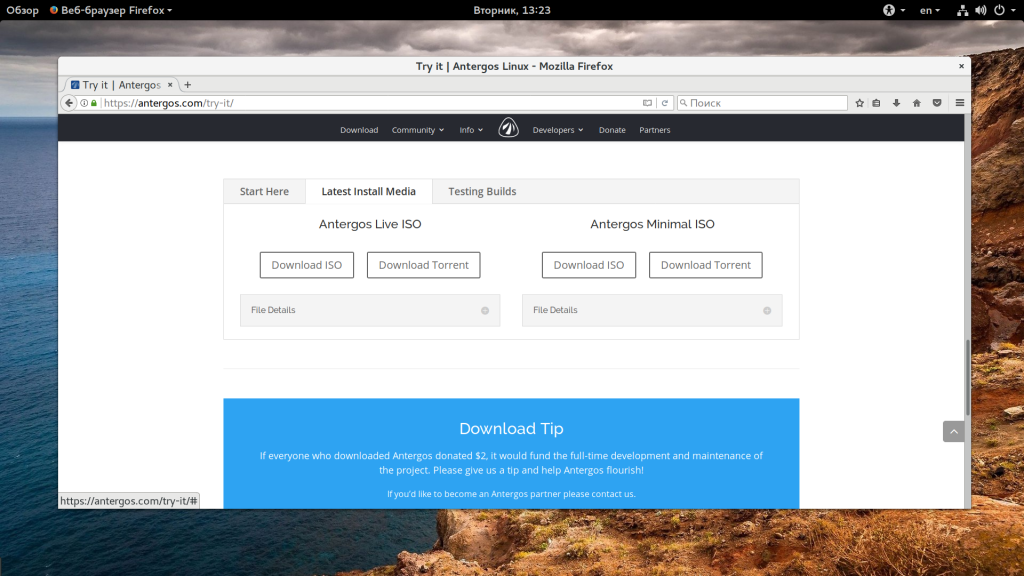Image resolution: width=1024 pixels, height=576 pixels.
Task: Open Community dropdown in navbar
Action: (x=418, y=130)
